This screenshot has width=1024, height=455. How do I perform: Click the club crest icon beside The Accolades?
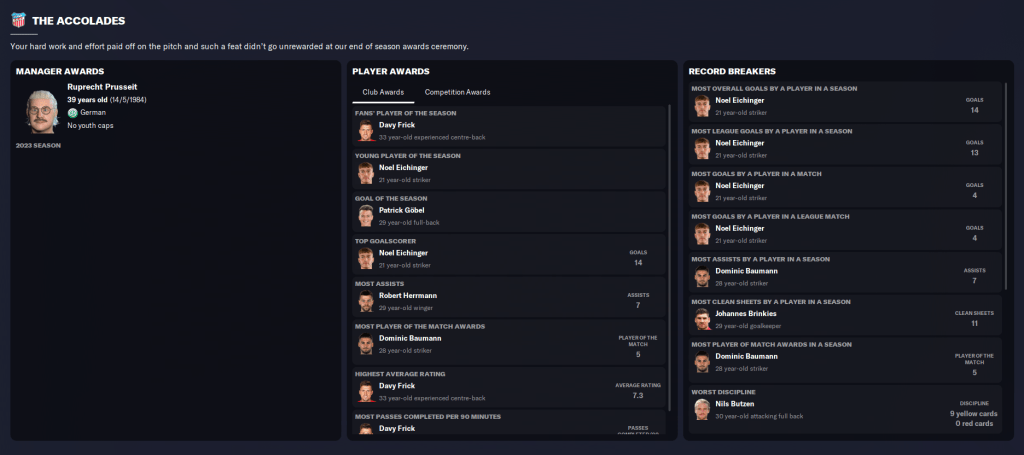[x=18, y=20]
